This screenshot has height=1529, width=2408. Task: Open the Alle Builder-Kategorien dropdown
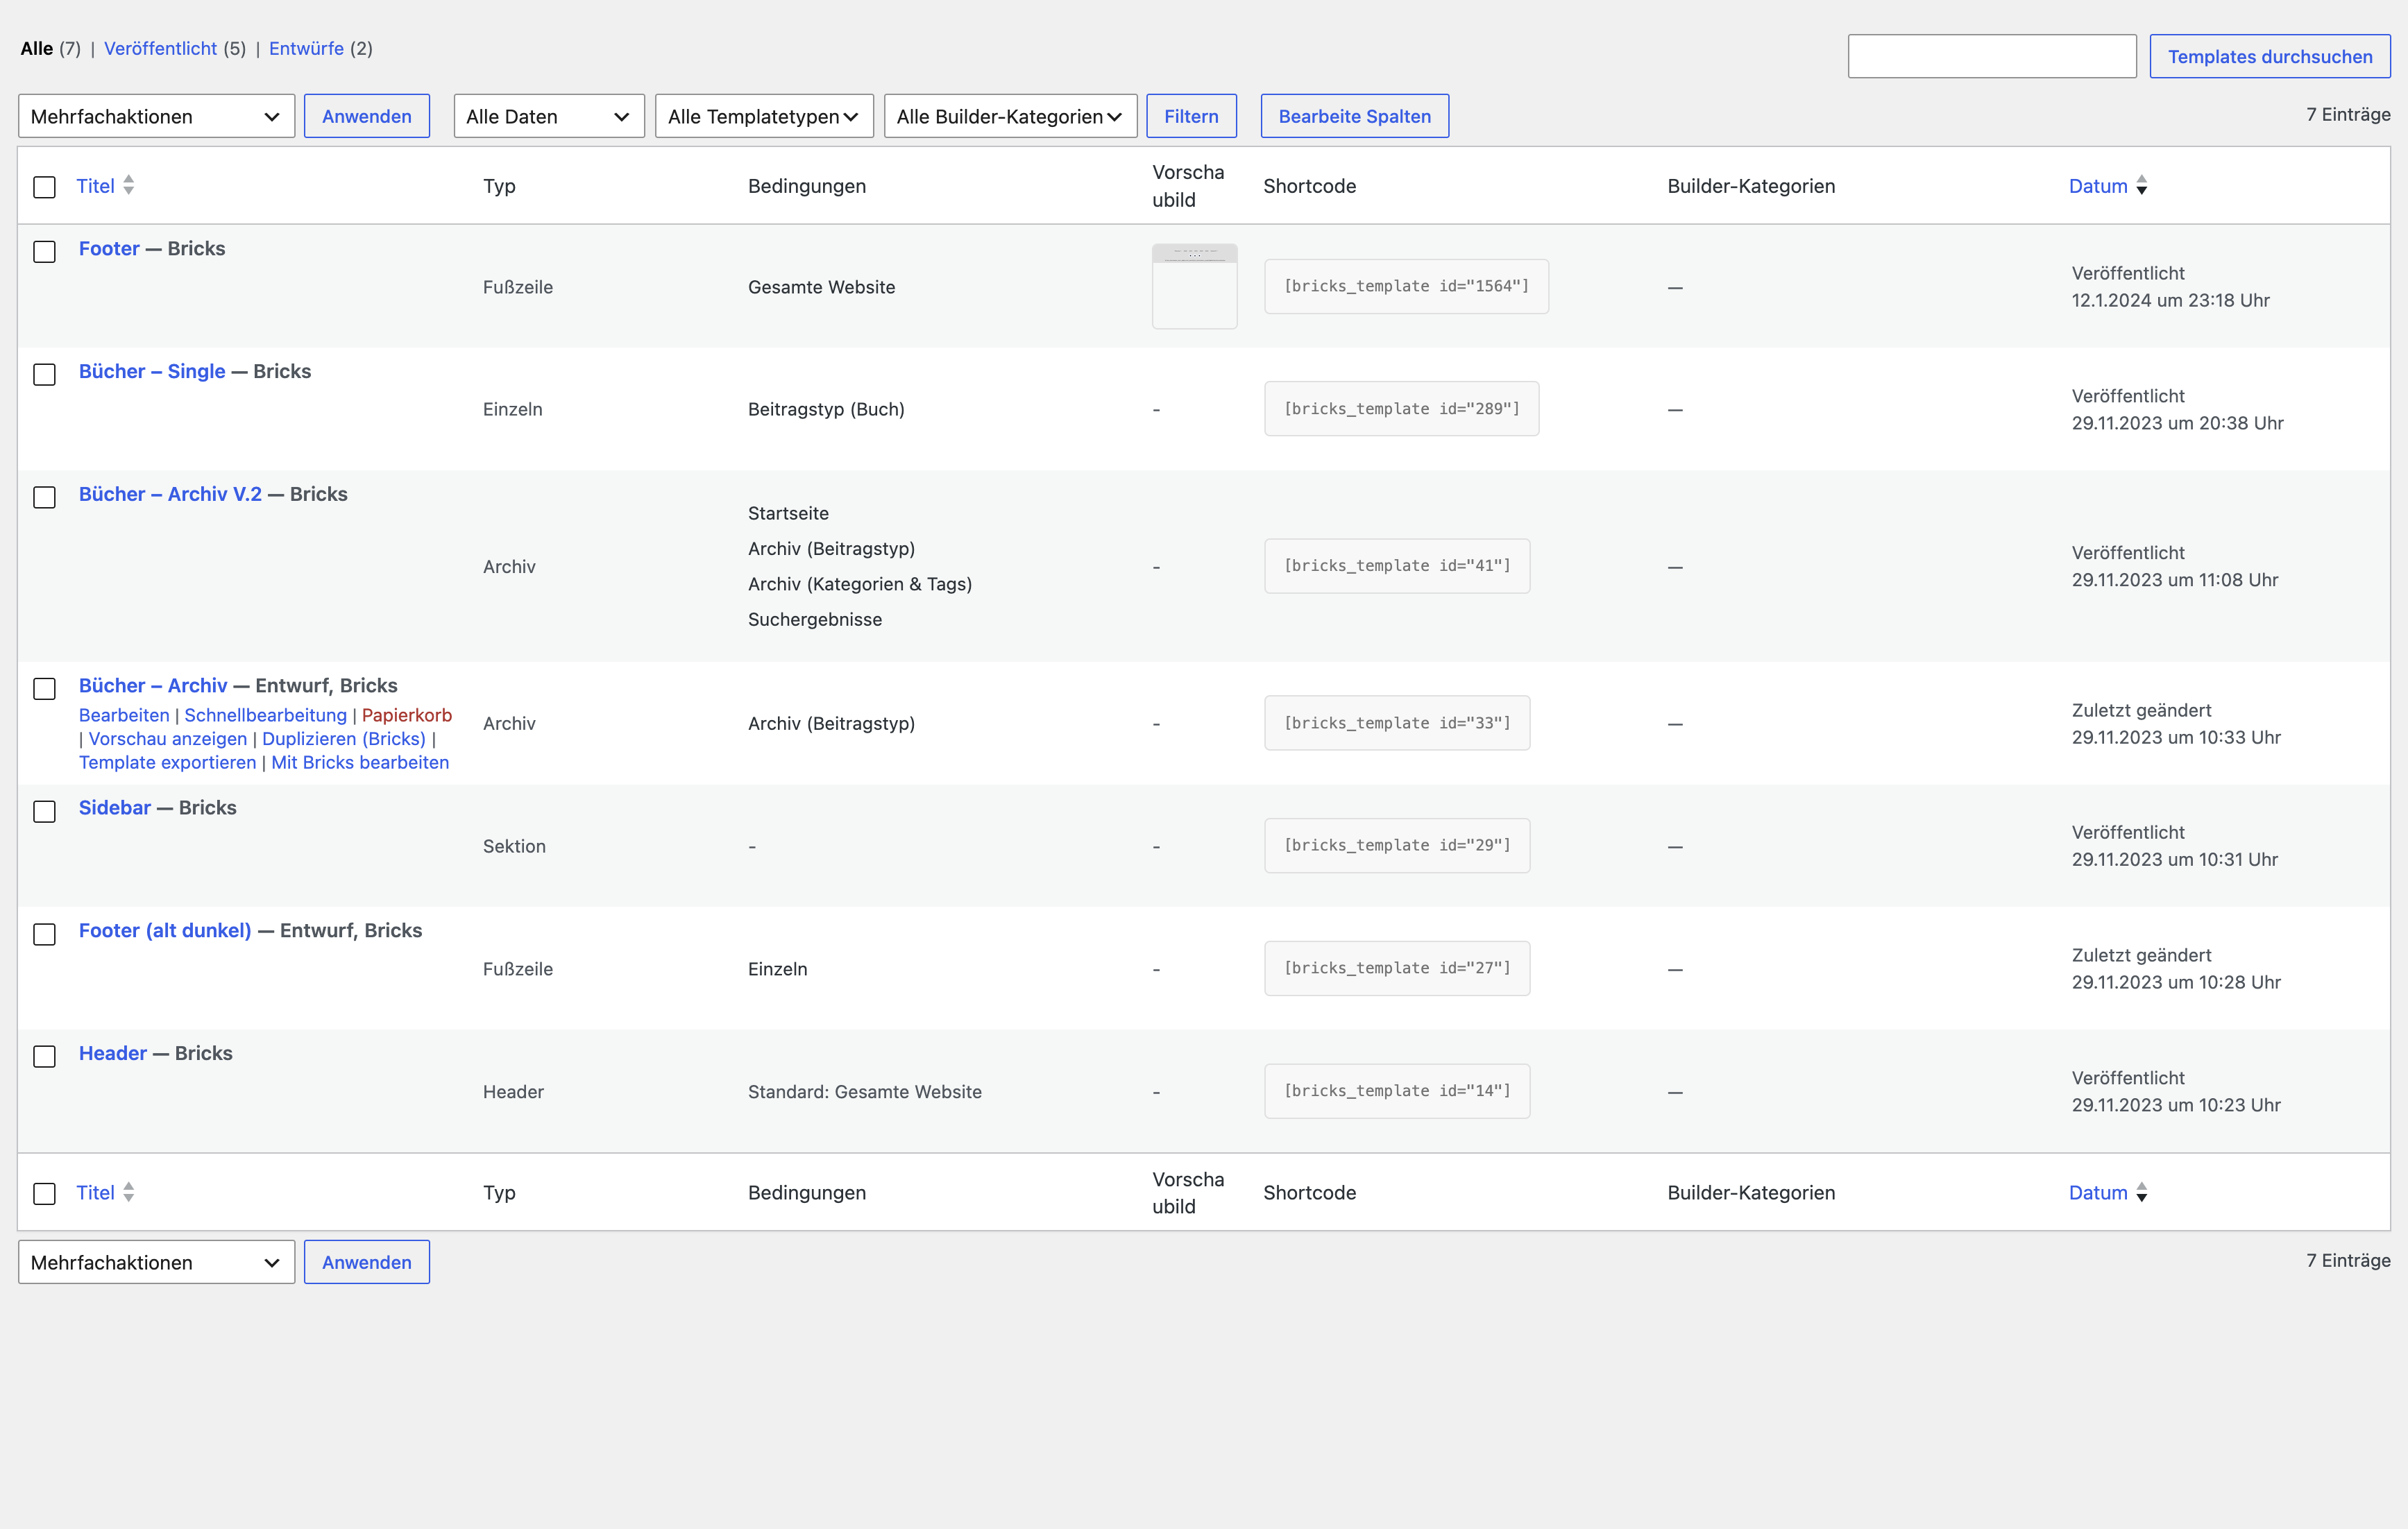pyautogui.click(x=1010, y=116)
